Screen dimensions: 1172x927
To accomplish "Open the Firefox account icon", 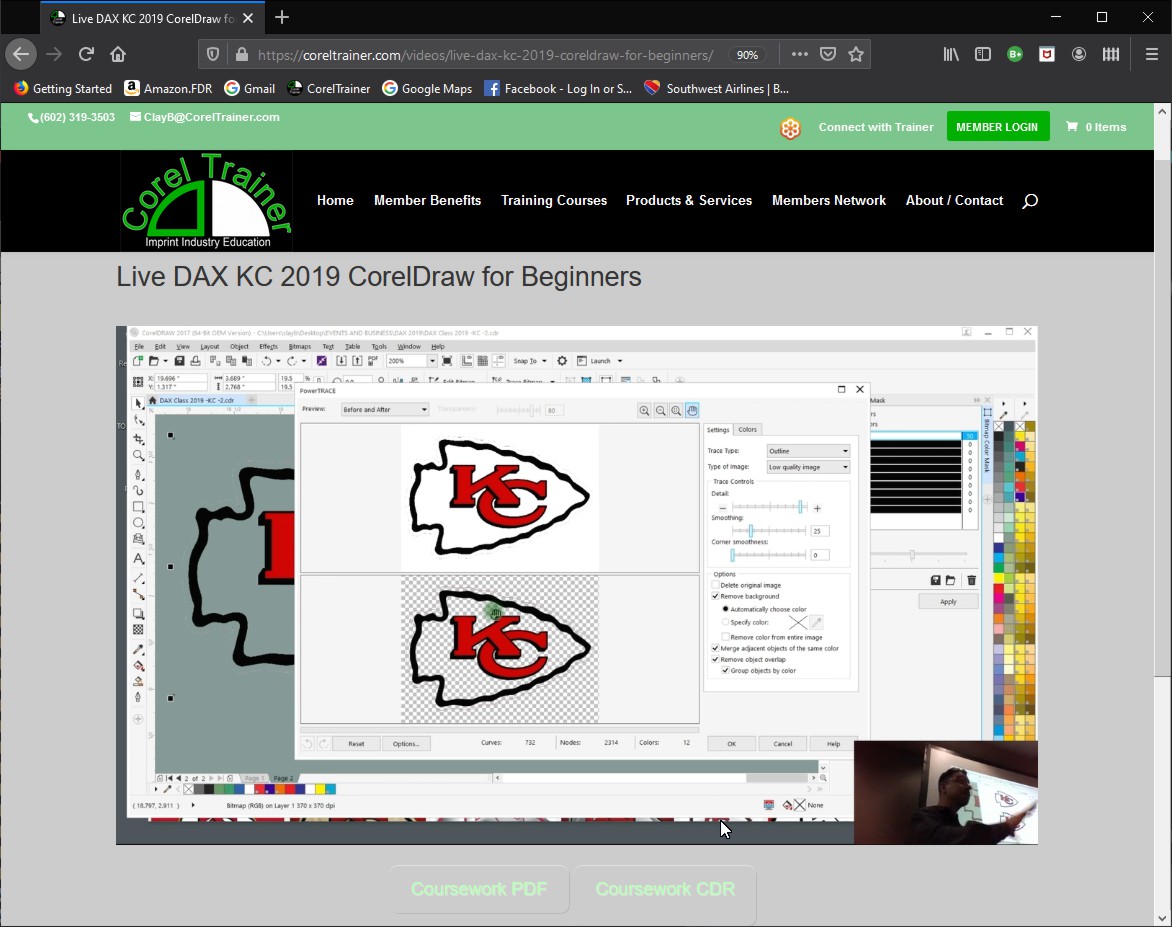I will (1079, 54).
